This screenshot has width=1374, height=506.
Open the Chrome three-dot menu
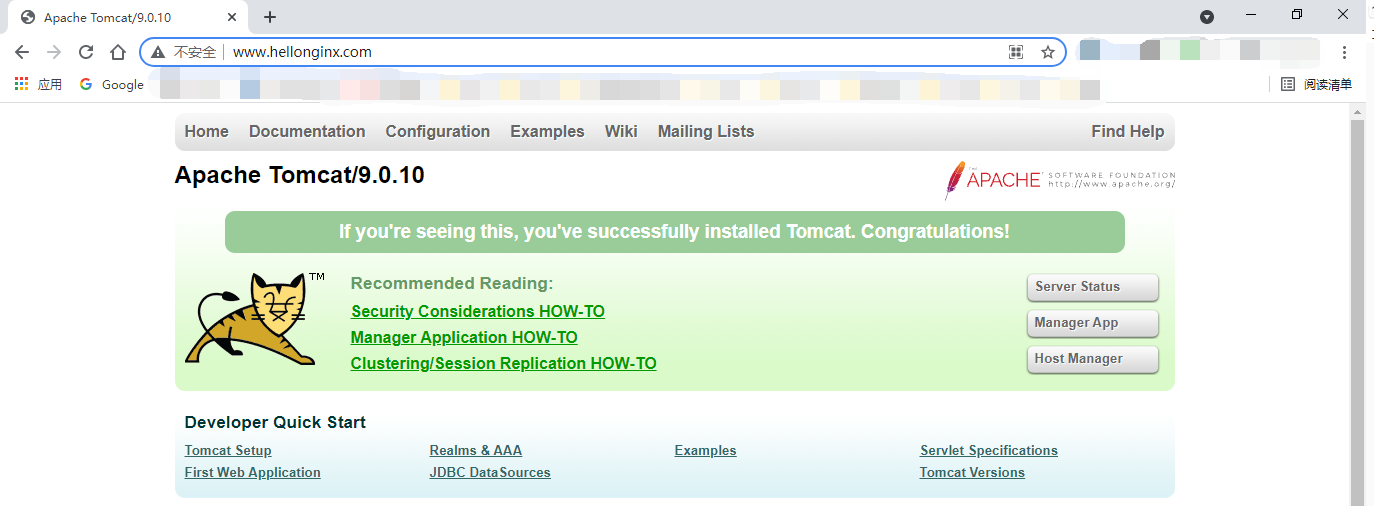coord(1345,52)
